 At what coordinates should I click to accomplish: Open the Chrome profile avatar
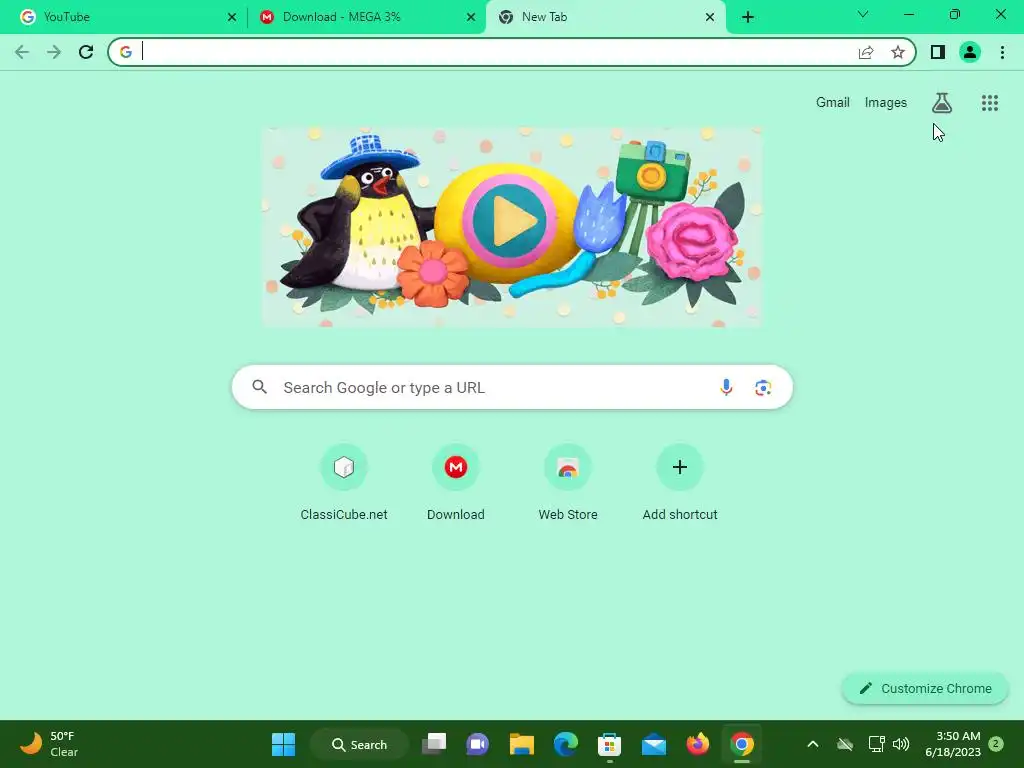point(970,52)
